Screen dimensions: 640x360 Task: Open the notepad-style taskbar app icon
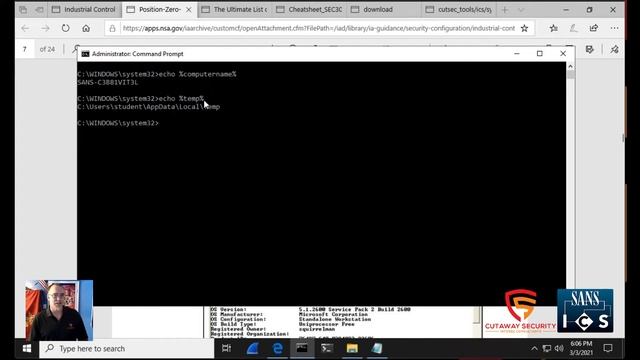point(377,348)
